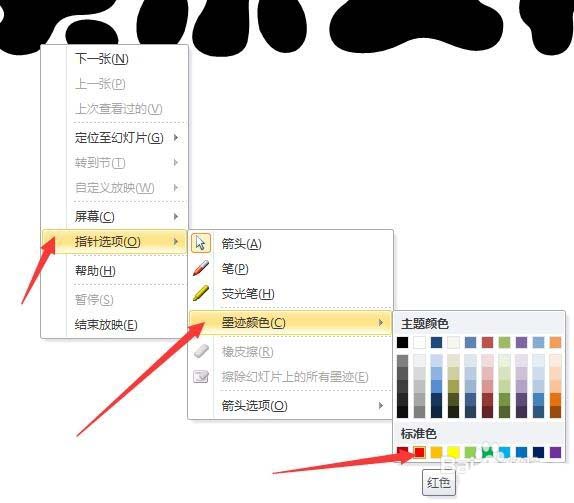Image resolution: width=574 pixels, height=503 pixels.
Task: Select highlighted red (红色) in 标准色 row
Action: tap(420, 452)
